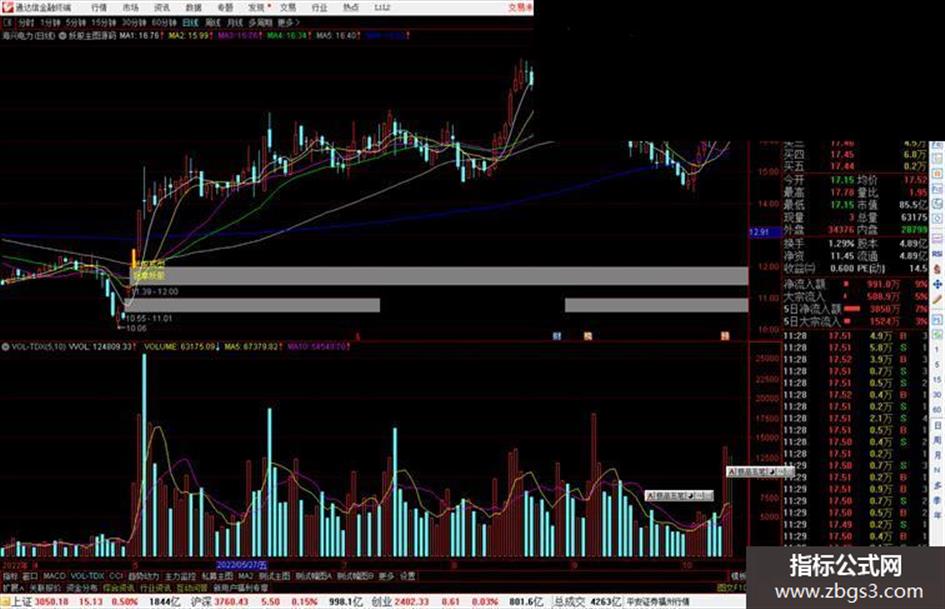Select the 周 period in right sidebar

(937, 441)
